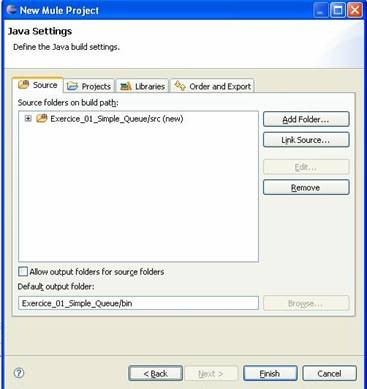Minimize the New Mule Project dialog
This screenshot has width=367, height=389.
tap(321, 10)
